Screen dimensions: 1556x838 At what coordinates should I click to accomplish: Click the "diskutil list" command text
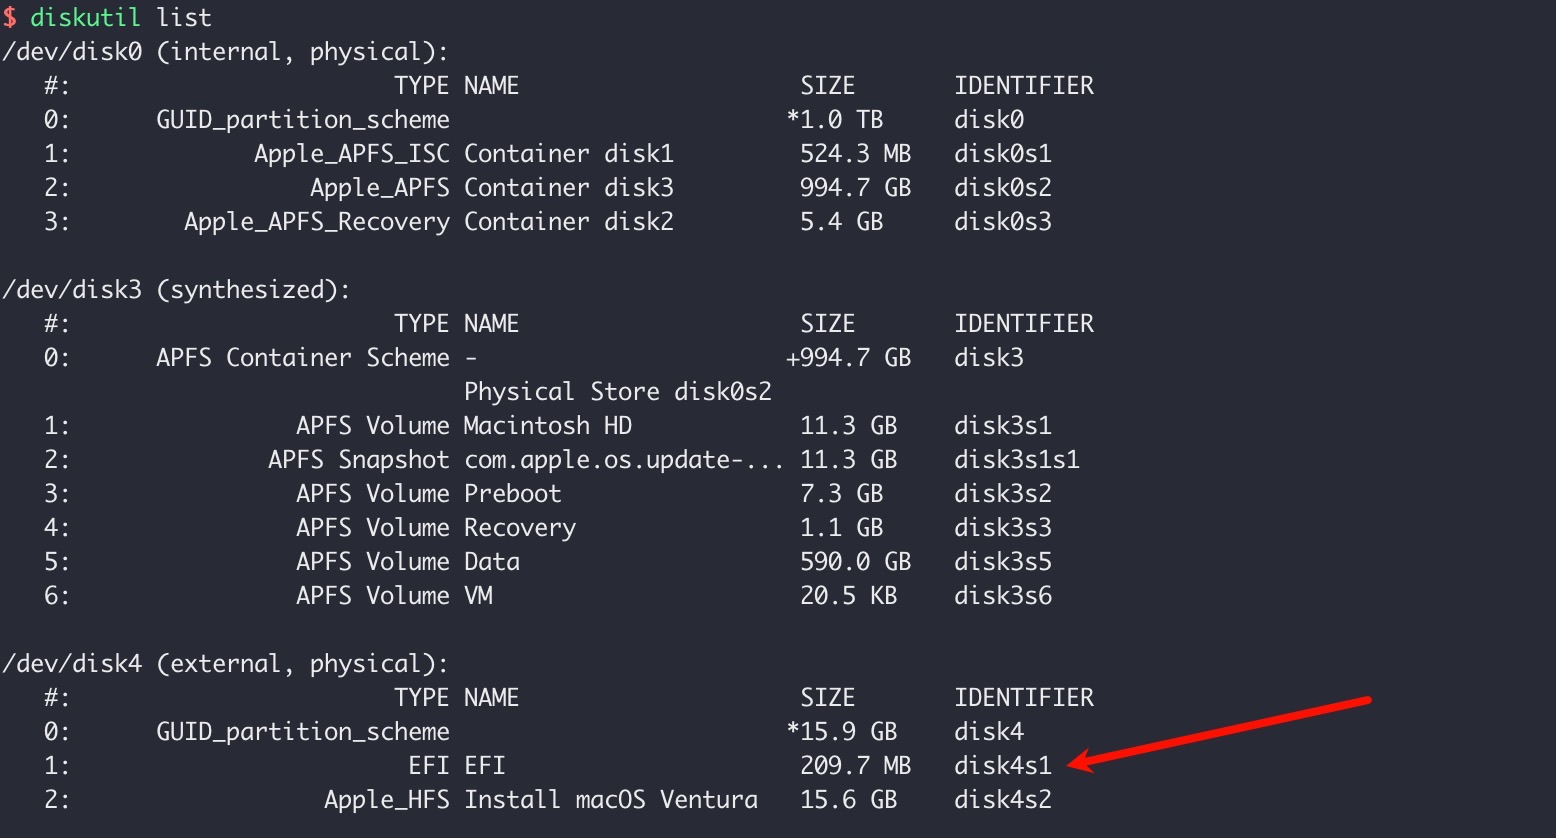click(x=121, y=18)
